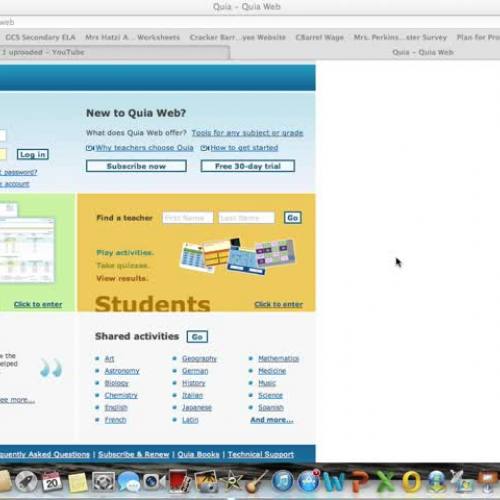
Task: Open the Japanese link
Action: (x=197, y=408)
